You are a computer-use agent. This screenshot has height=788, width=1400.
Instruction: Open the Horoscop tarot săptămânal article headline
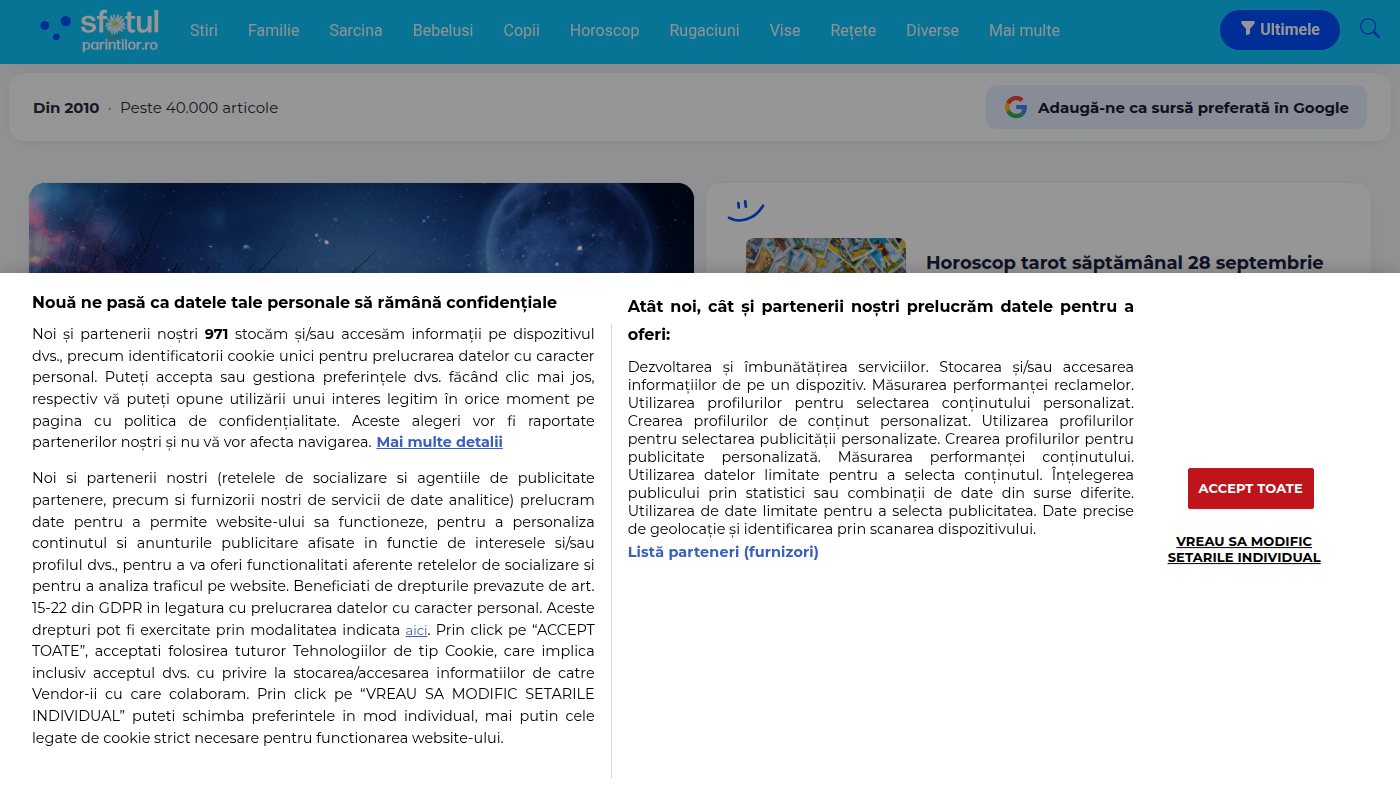click(1125, 262)
